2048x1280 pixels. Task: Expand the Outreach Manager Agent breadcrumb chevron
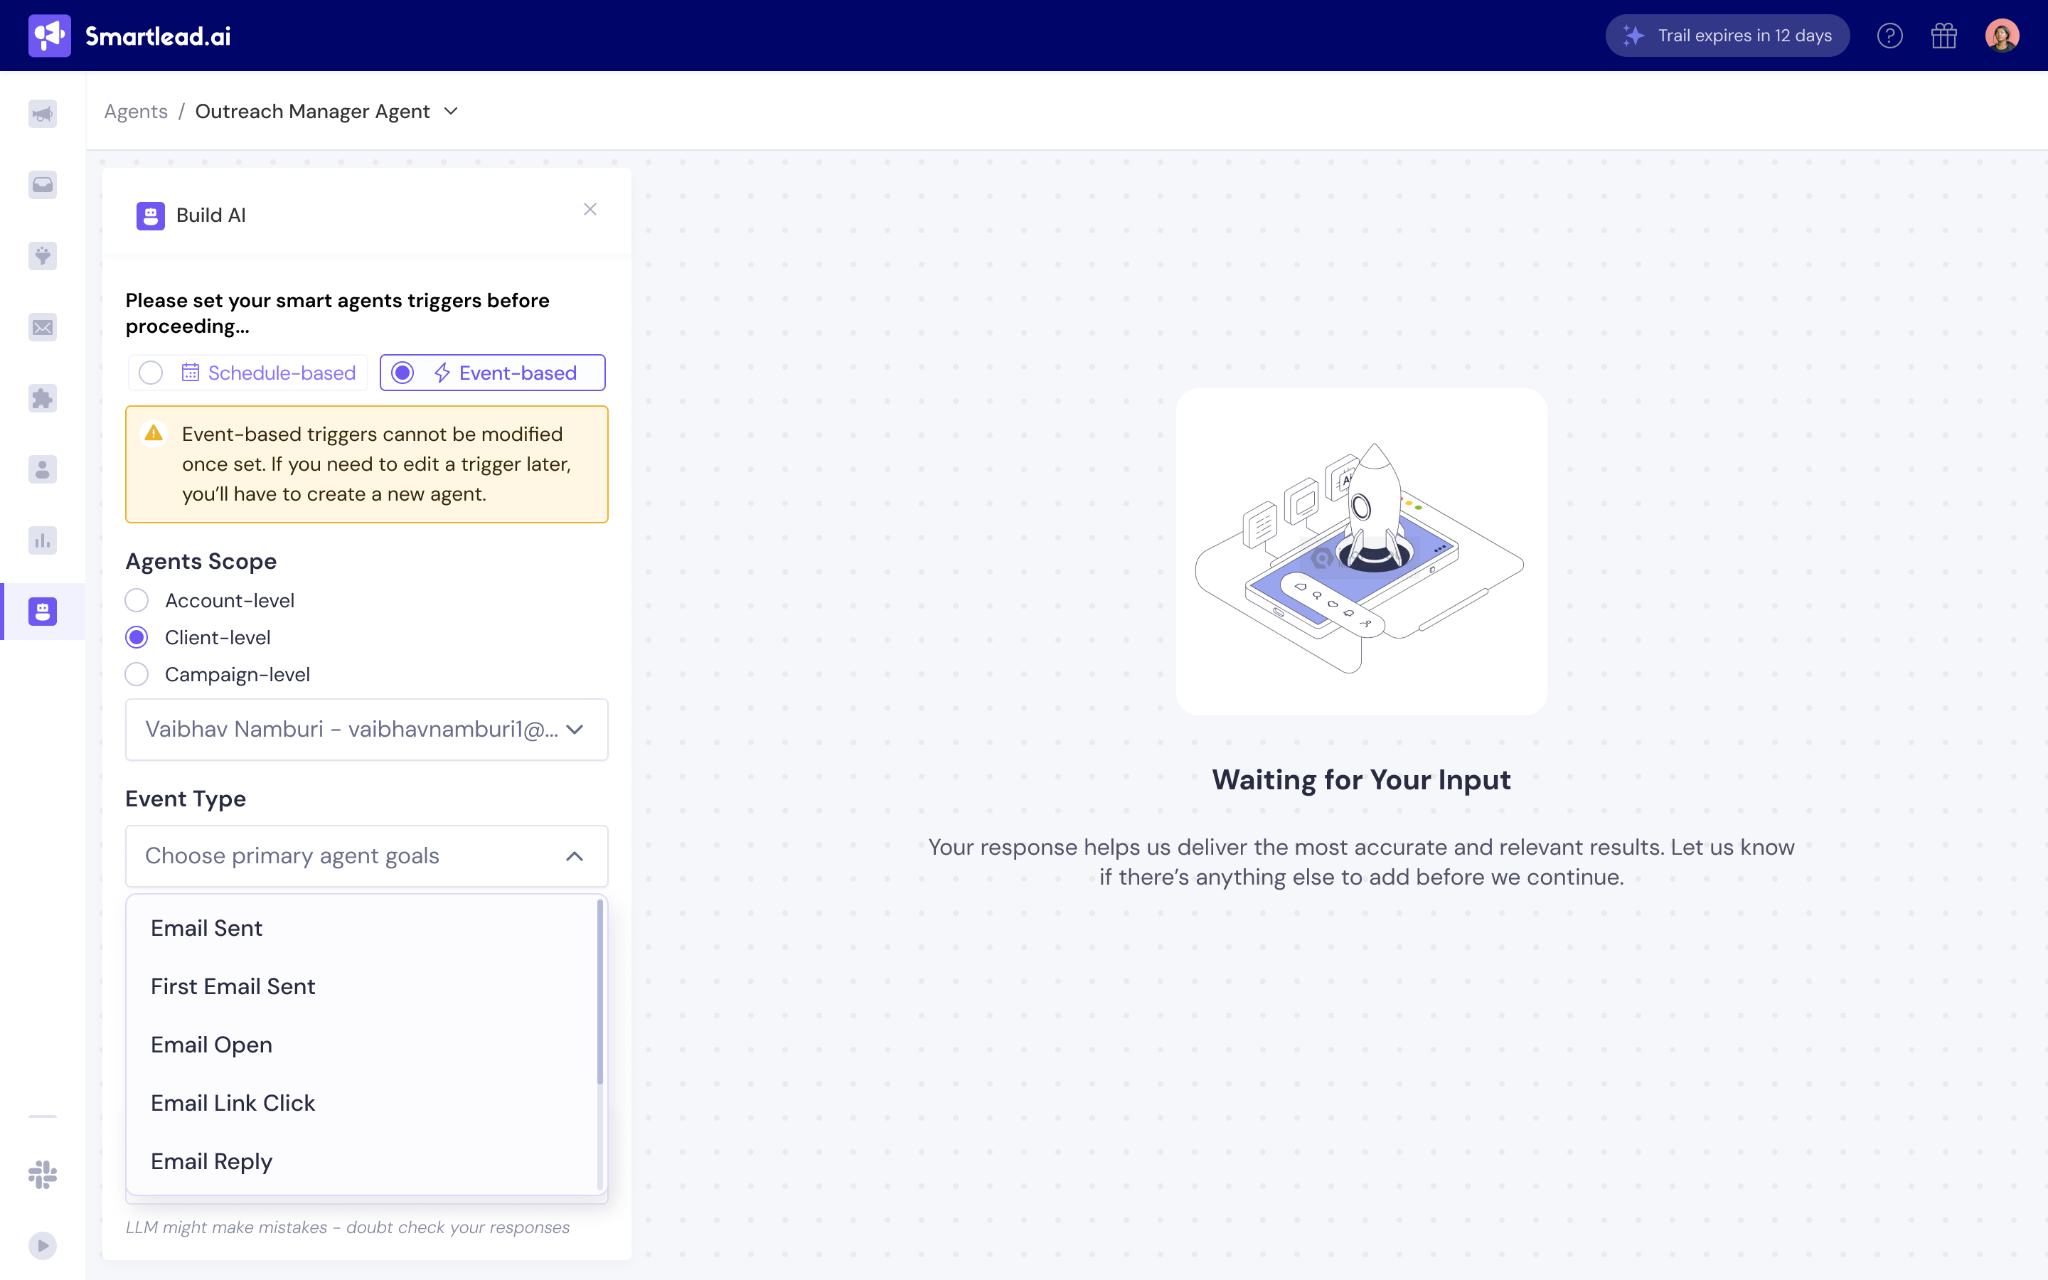pyautogui.click(x=451, y=111)
